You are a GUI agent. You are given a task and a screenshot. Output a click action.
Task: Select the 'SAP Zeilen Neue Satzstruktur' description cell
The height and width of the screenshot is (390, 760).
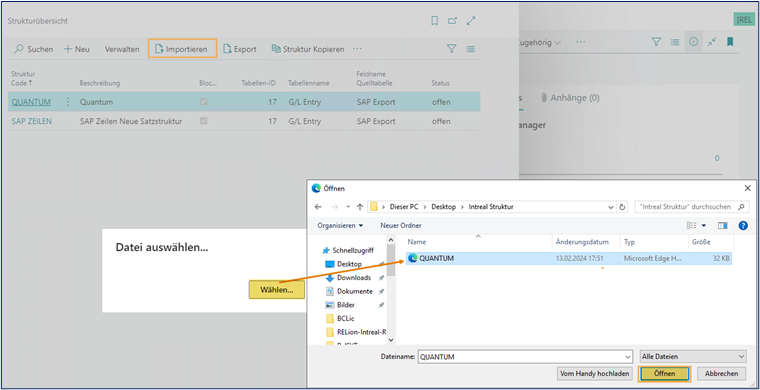click(x=131, y=121)
